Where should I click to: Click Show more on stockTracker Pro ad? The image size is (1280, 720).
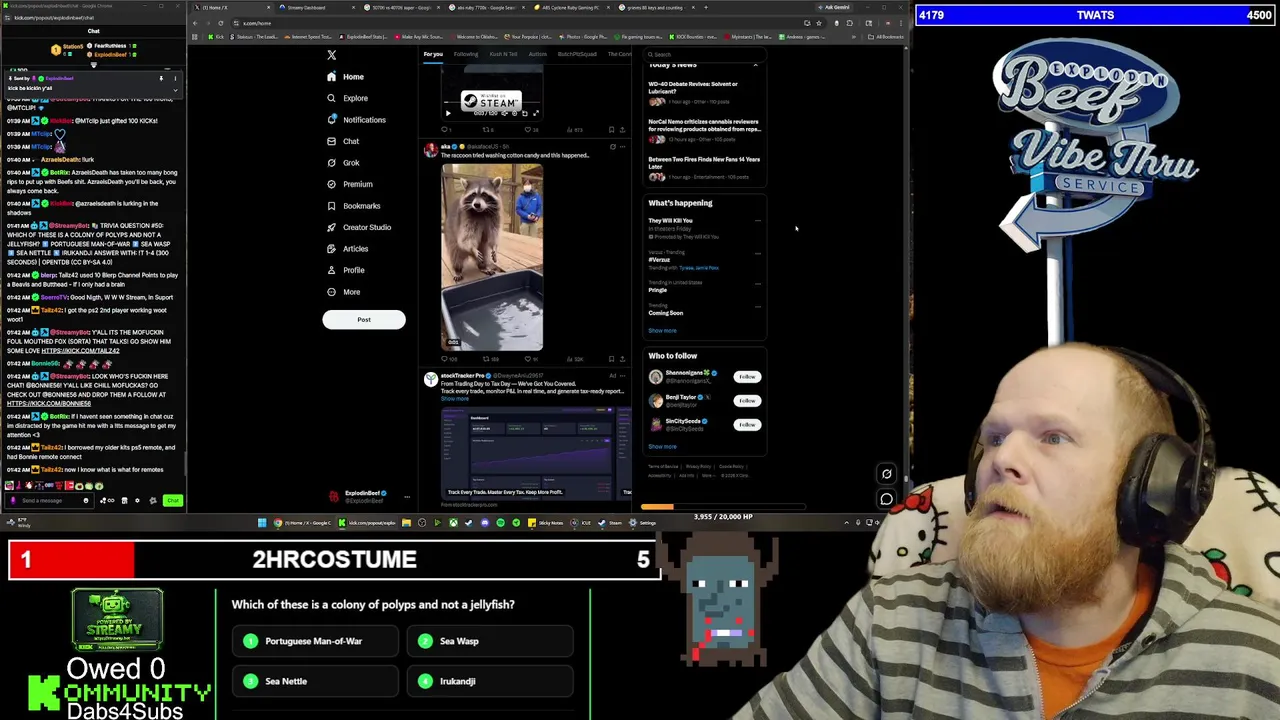pos(454,399)
